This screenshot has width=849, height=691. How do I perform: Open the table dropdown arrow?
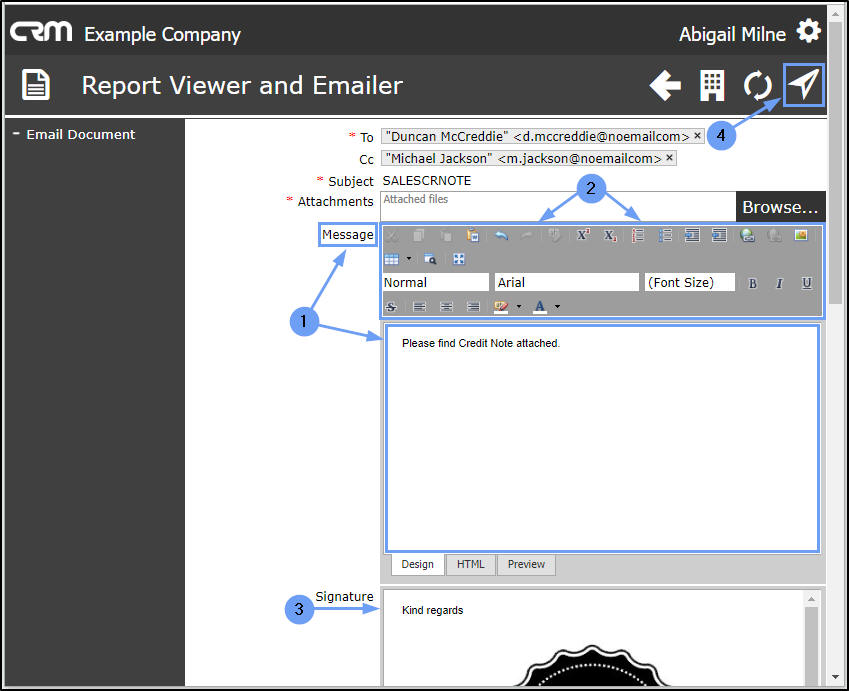coord(409,259)
